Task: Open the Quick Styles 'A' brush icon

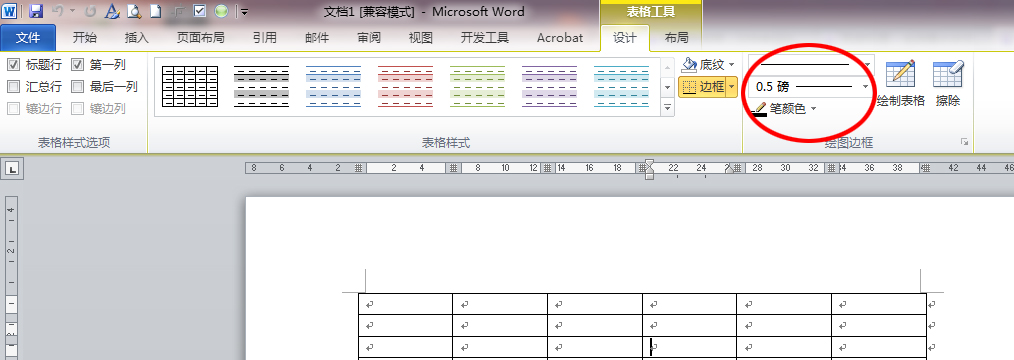Action: (113, 11)
